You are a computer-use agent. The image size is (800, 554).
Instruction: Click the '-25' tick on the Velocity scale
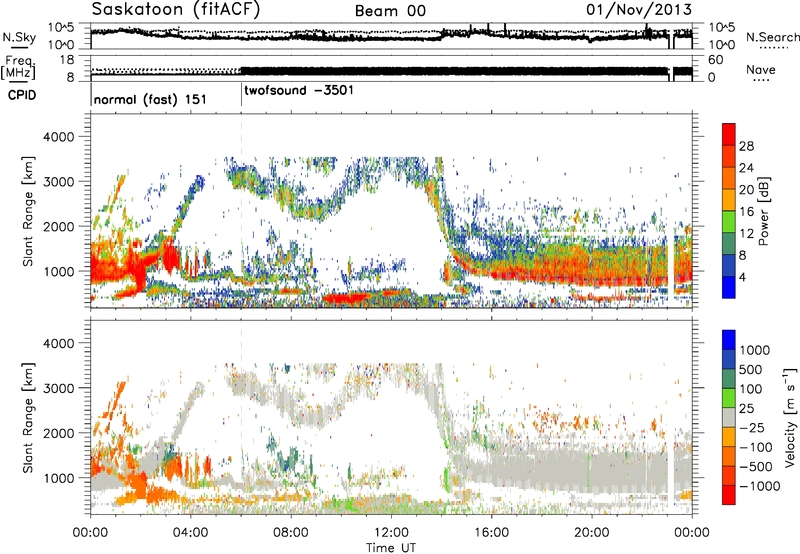(x=752, y=428)
